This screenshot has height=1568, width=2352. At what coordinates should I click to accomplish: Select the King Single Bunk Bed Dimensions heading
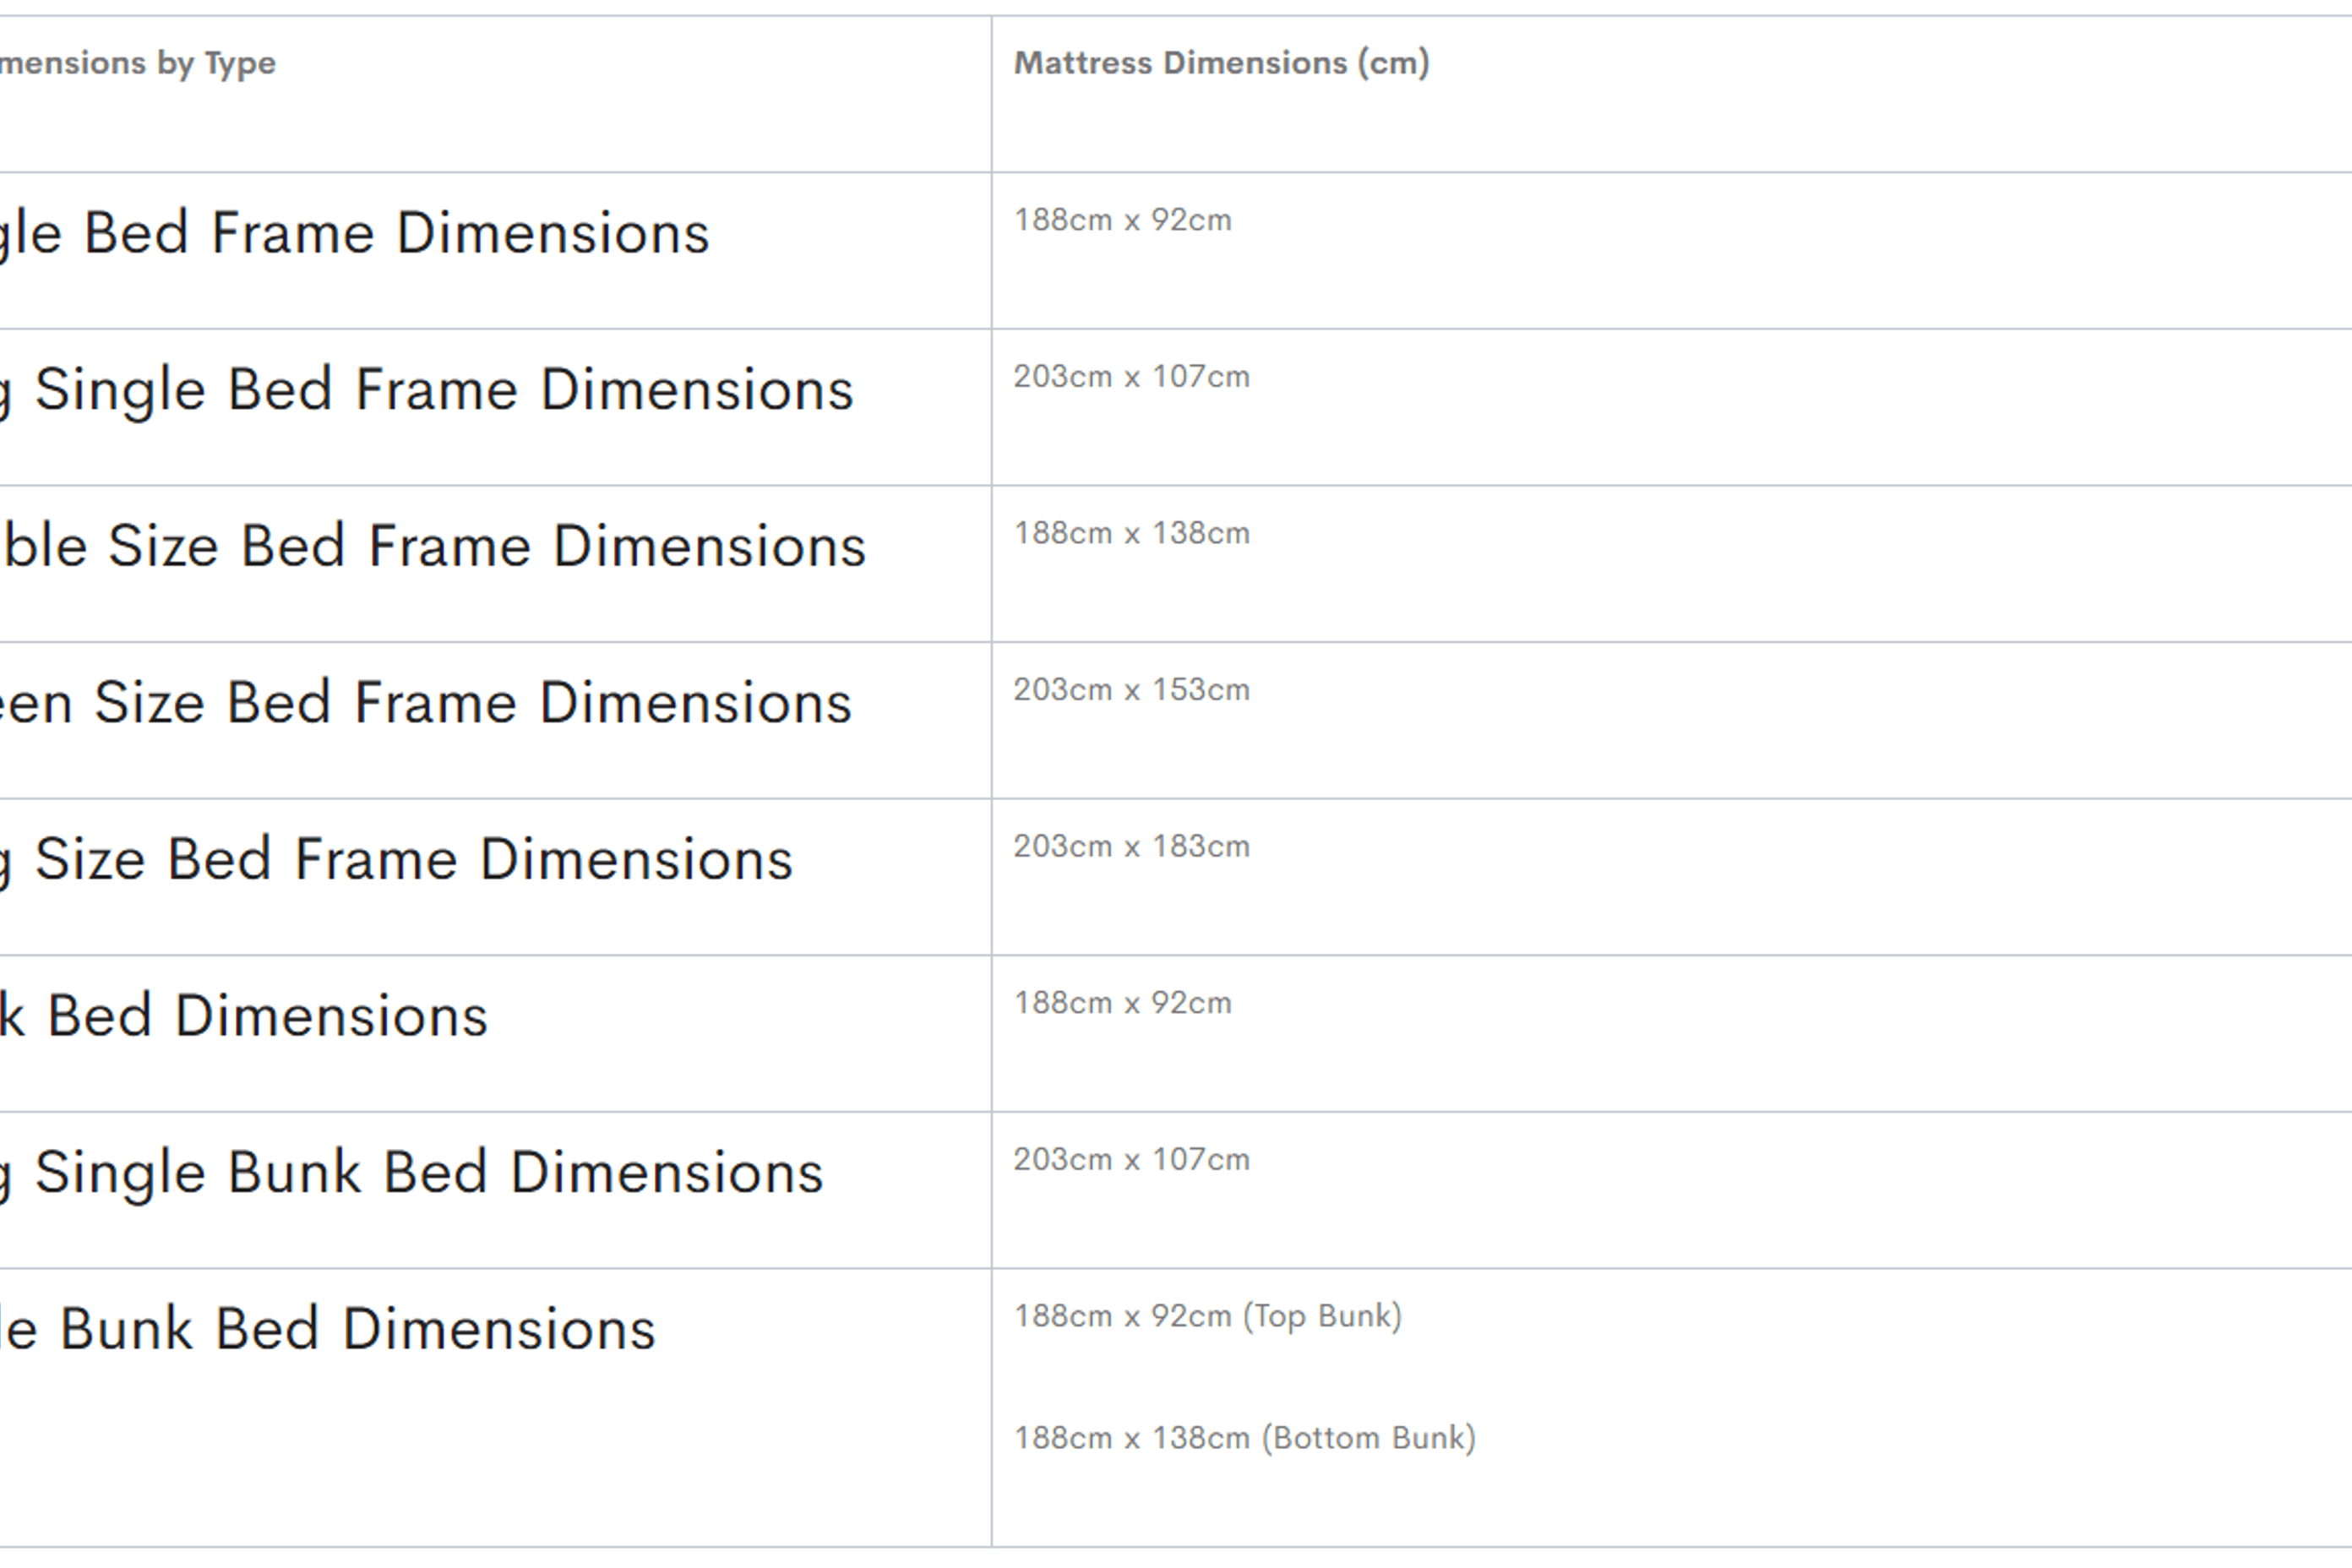[412, 1173]
